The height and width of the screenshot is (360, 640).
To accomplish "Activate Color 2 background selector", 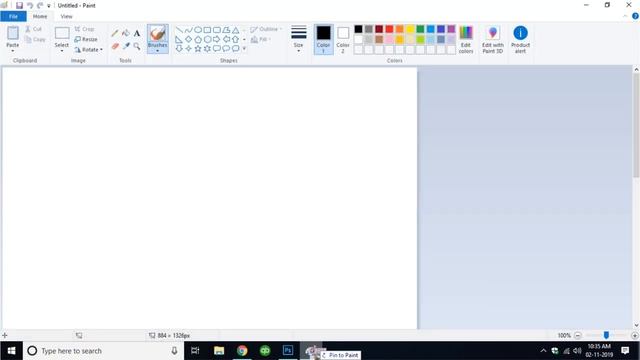I will [343, 40].
